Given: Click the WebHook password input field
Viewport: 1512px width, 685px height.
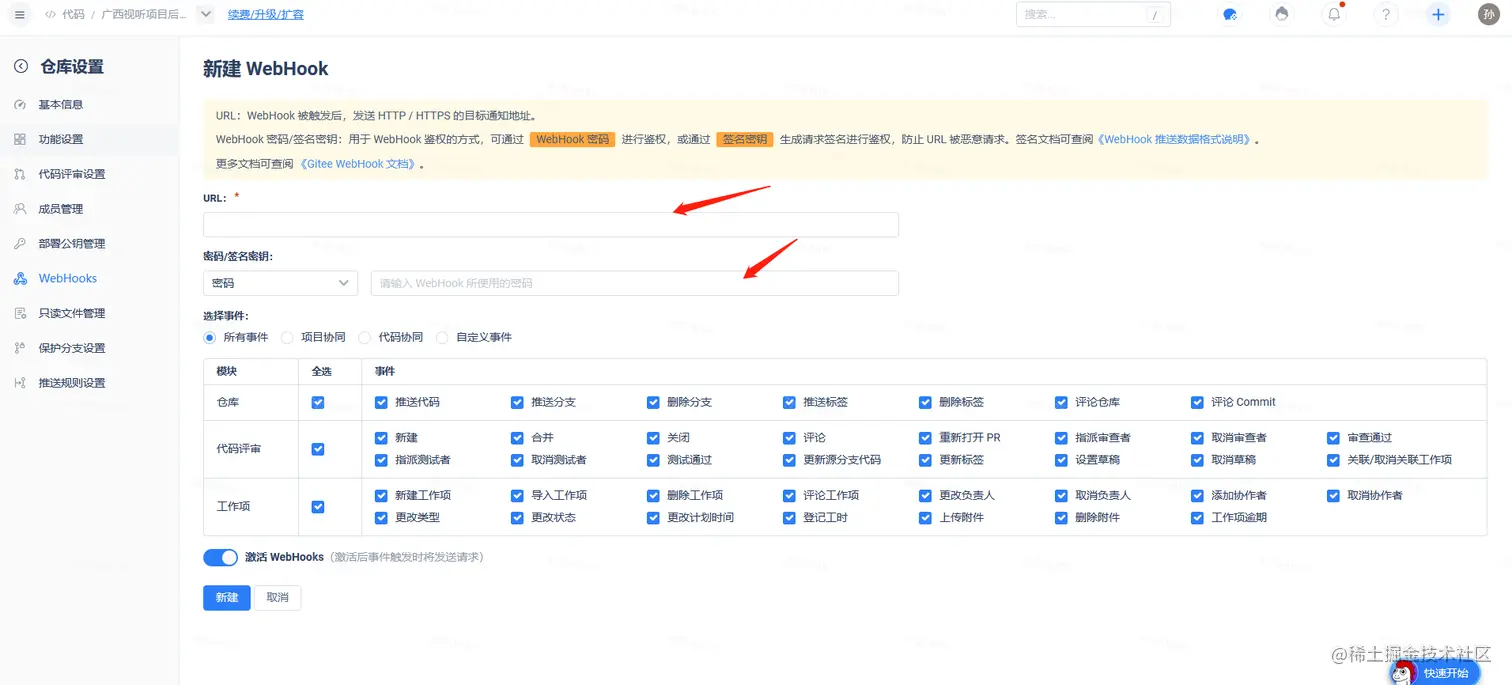Looking at the screenshot, I should click(x=635, y=283).
